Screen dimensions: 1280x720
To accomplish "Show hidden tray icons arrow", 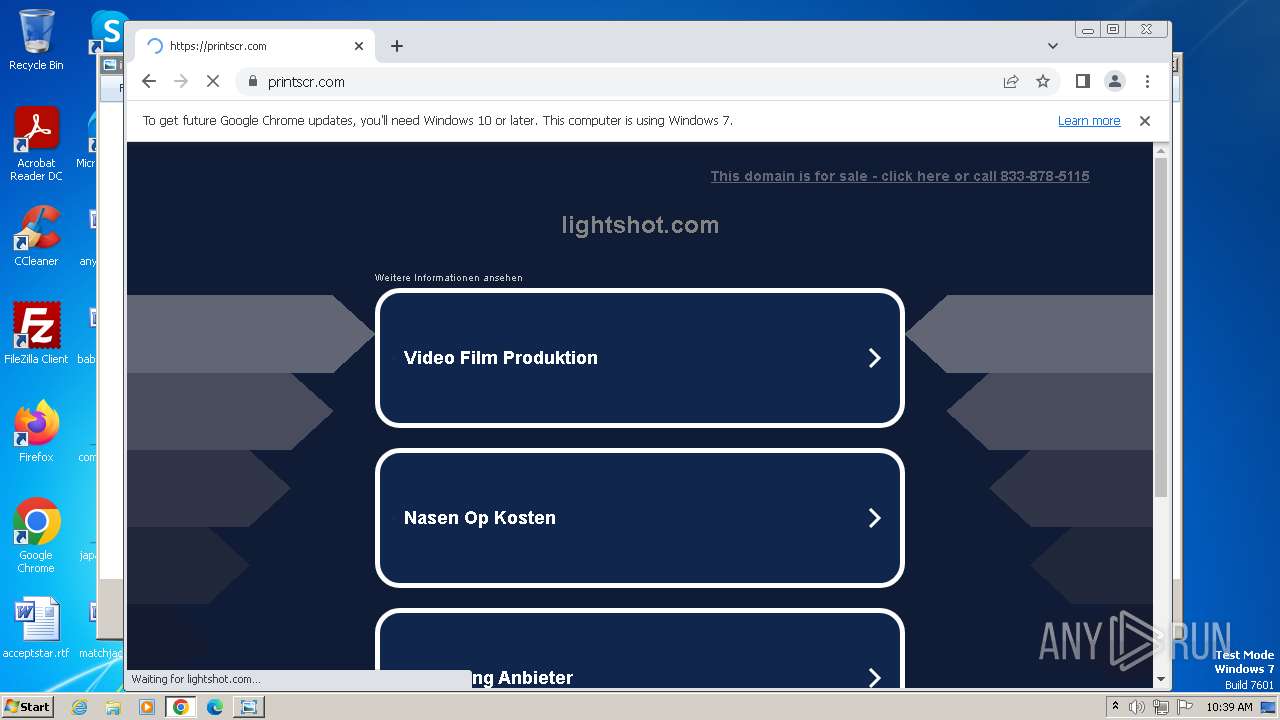I will click(x=1115, y=707).
